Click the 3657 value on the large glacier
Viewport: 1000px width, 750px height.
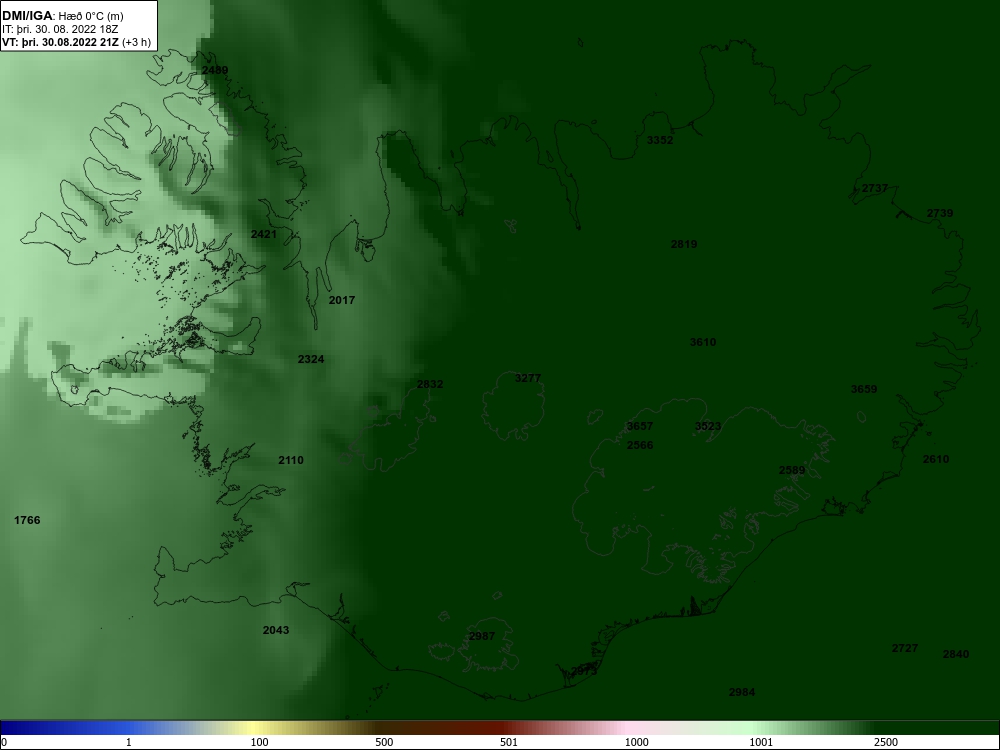pos(640,426)
